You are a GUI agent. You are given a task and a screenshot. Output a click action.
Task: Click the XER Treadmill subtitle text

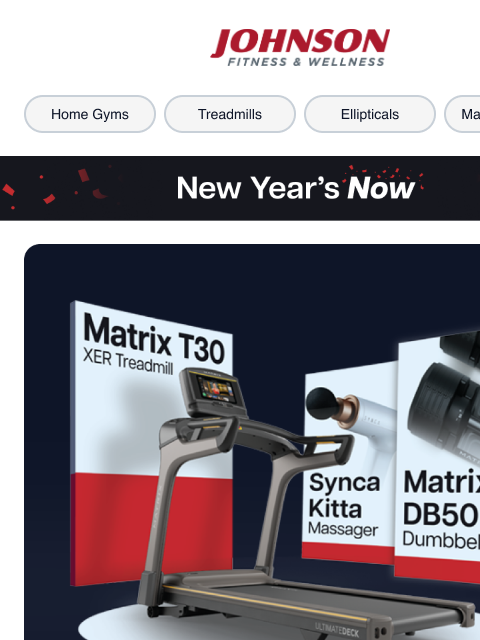pos(128,361)
